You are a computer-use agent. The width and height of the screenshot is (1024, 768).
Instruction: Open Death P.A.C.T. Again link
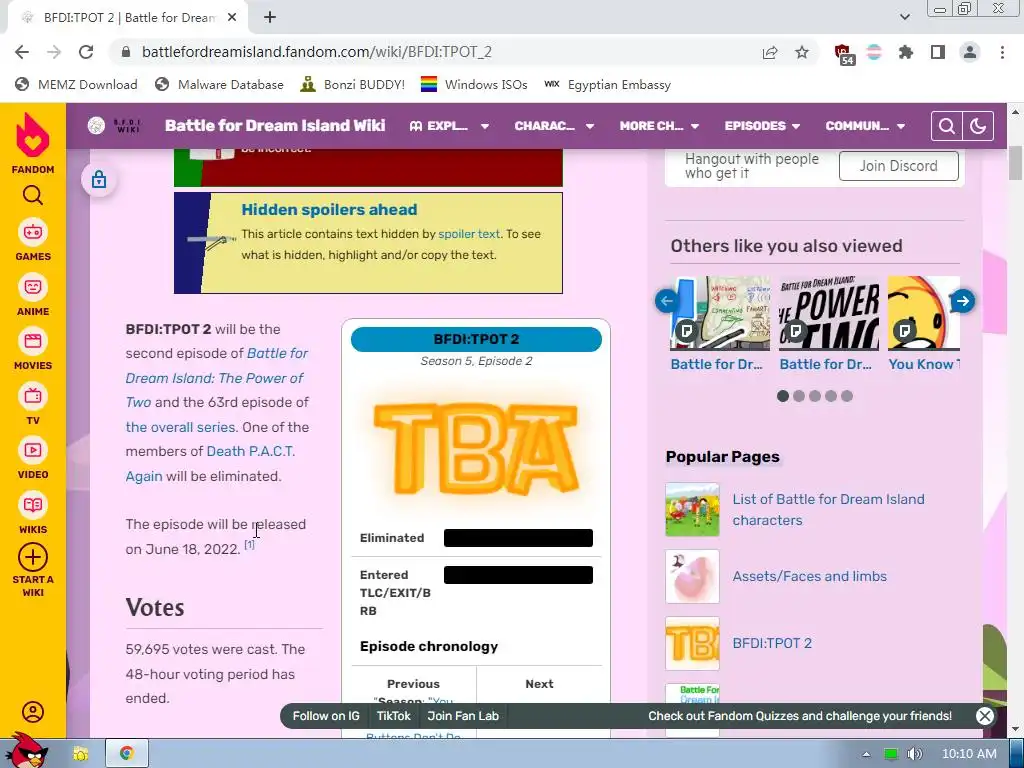coord(210,464)
